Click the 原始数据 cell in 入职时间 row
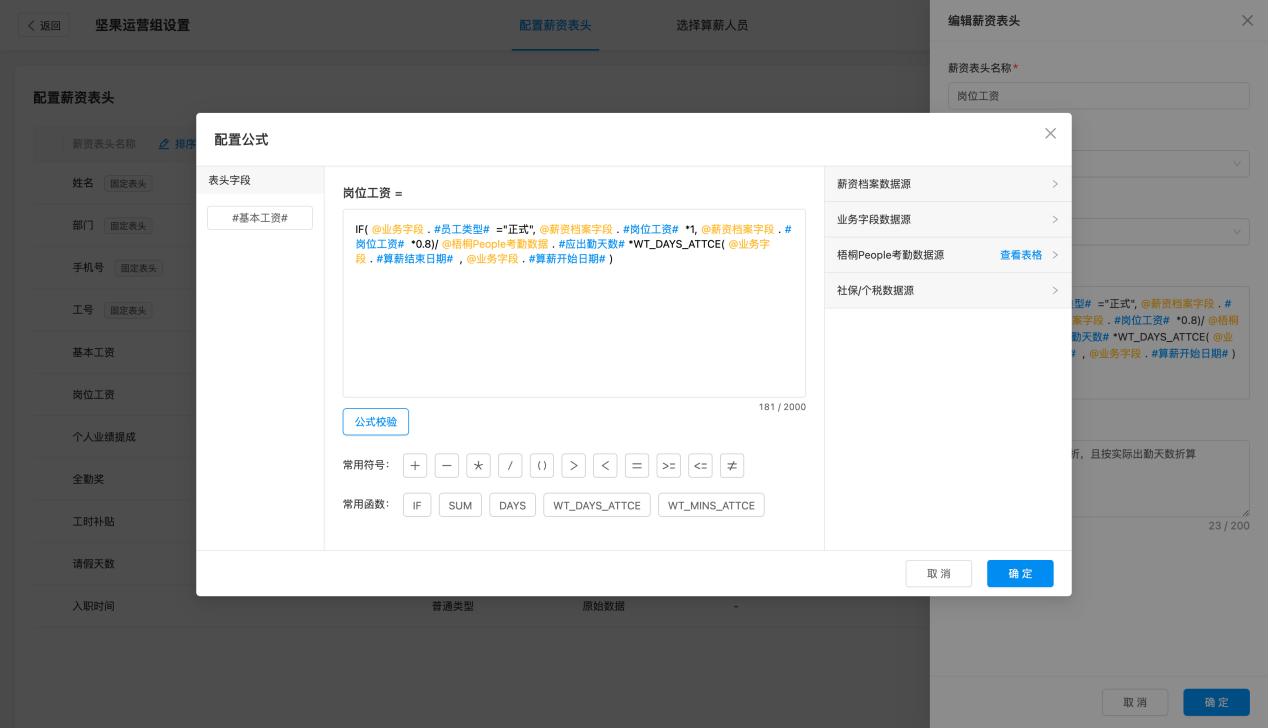Image resolution: width=1268 pixels, height=728 pixels. pyautogui.click(x=603, y=606)
